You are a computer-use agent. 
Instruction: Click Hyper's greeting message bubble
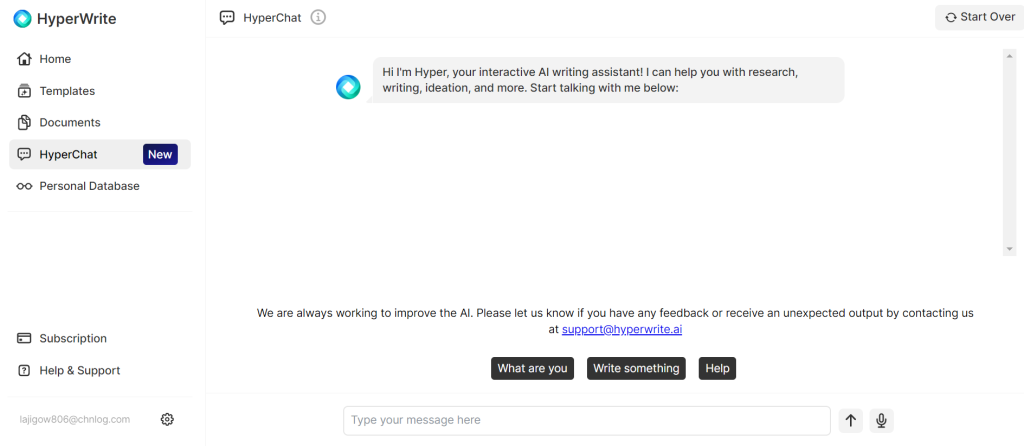[x=608, y=80]
